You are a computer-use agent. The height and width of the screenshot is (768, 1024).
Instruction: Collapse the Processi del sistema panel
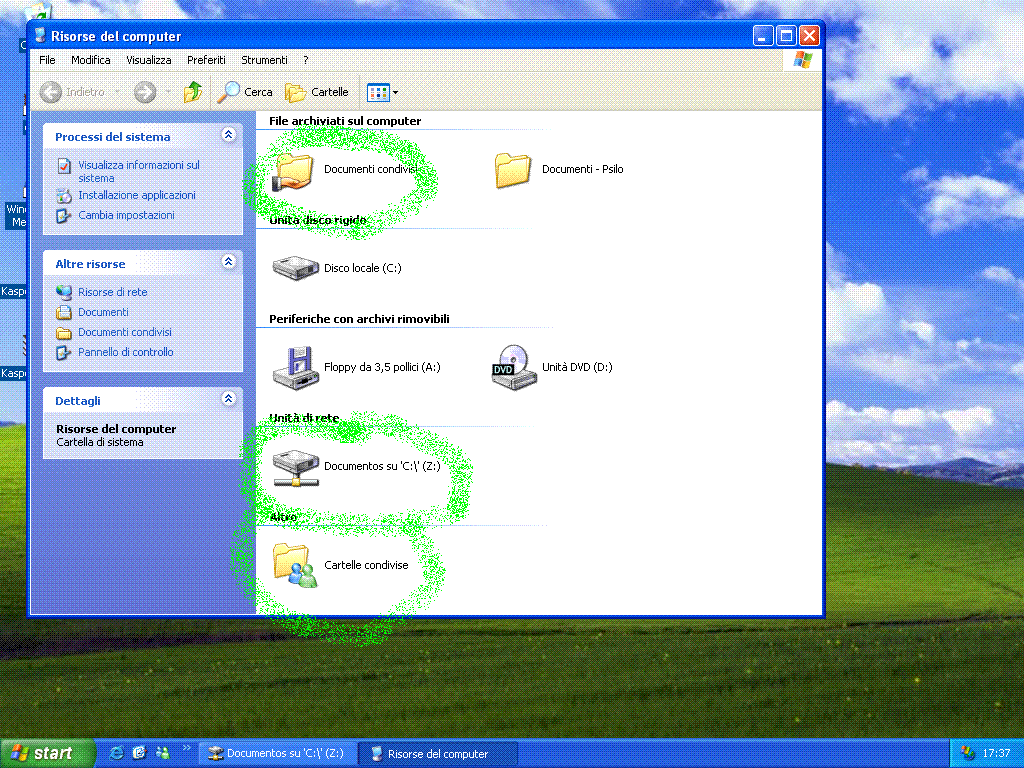[x=229, y=136]
